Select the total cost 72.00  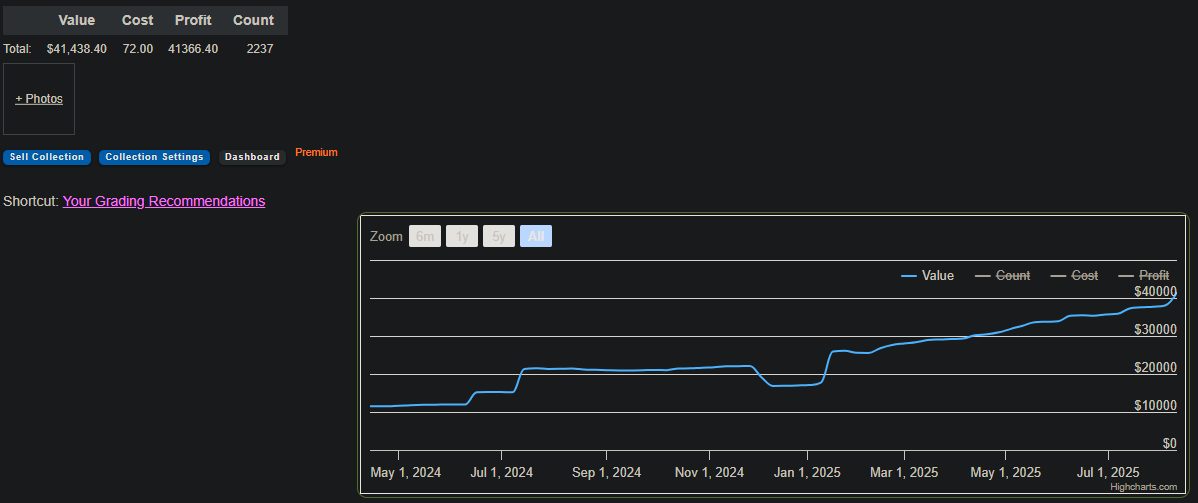(x=138, y=49)
